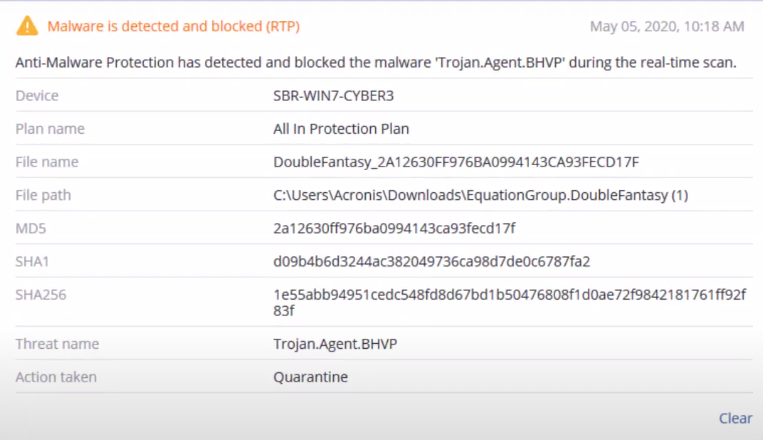Click the 'Threat name' field label
The width and height of the screenshot is (763, 440).
pos(57,344)
